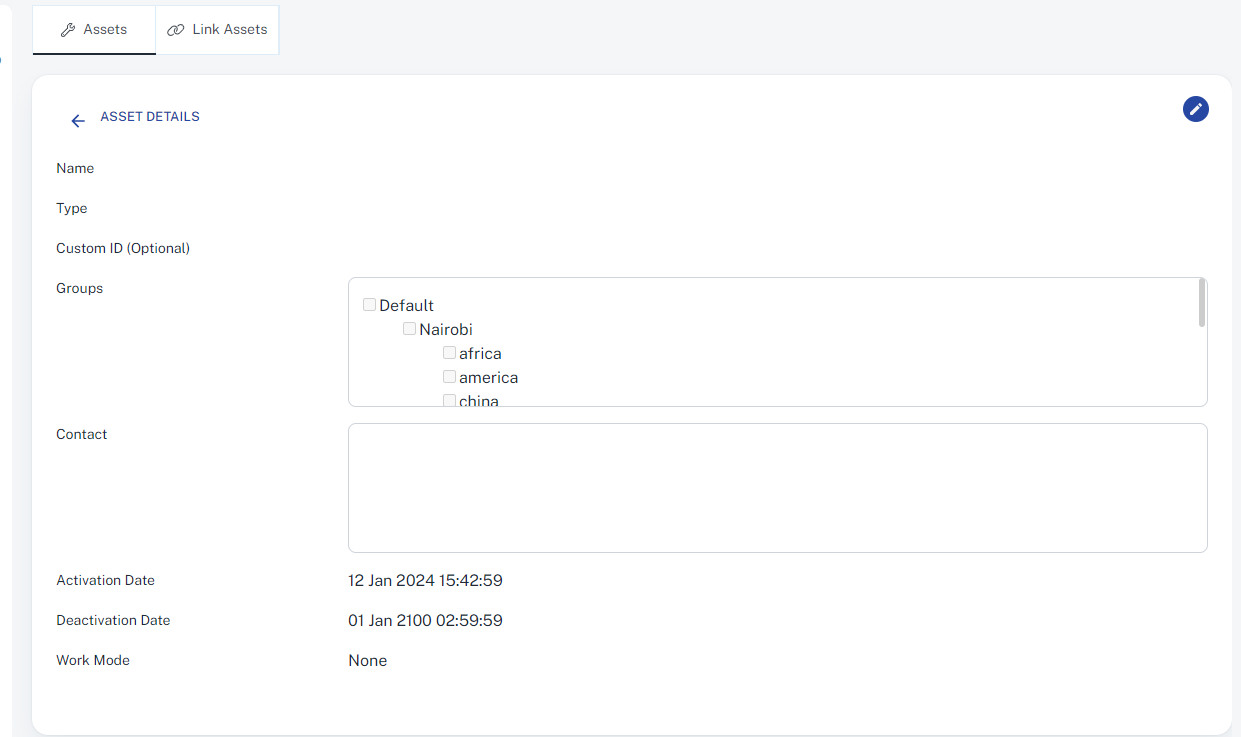Image resolution: width=1241 pixels, height=737 pixels.
Task: Select the Default tree node label
Action: (x=406, y=306)
